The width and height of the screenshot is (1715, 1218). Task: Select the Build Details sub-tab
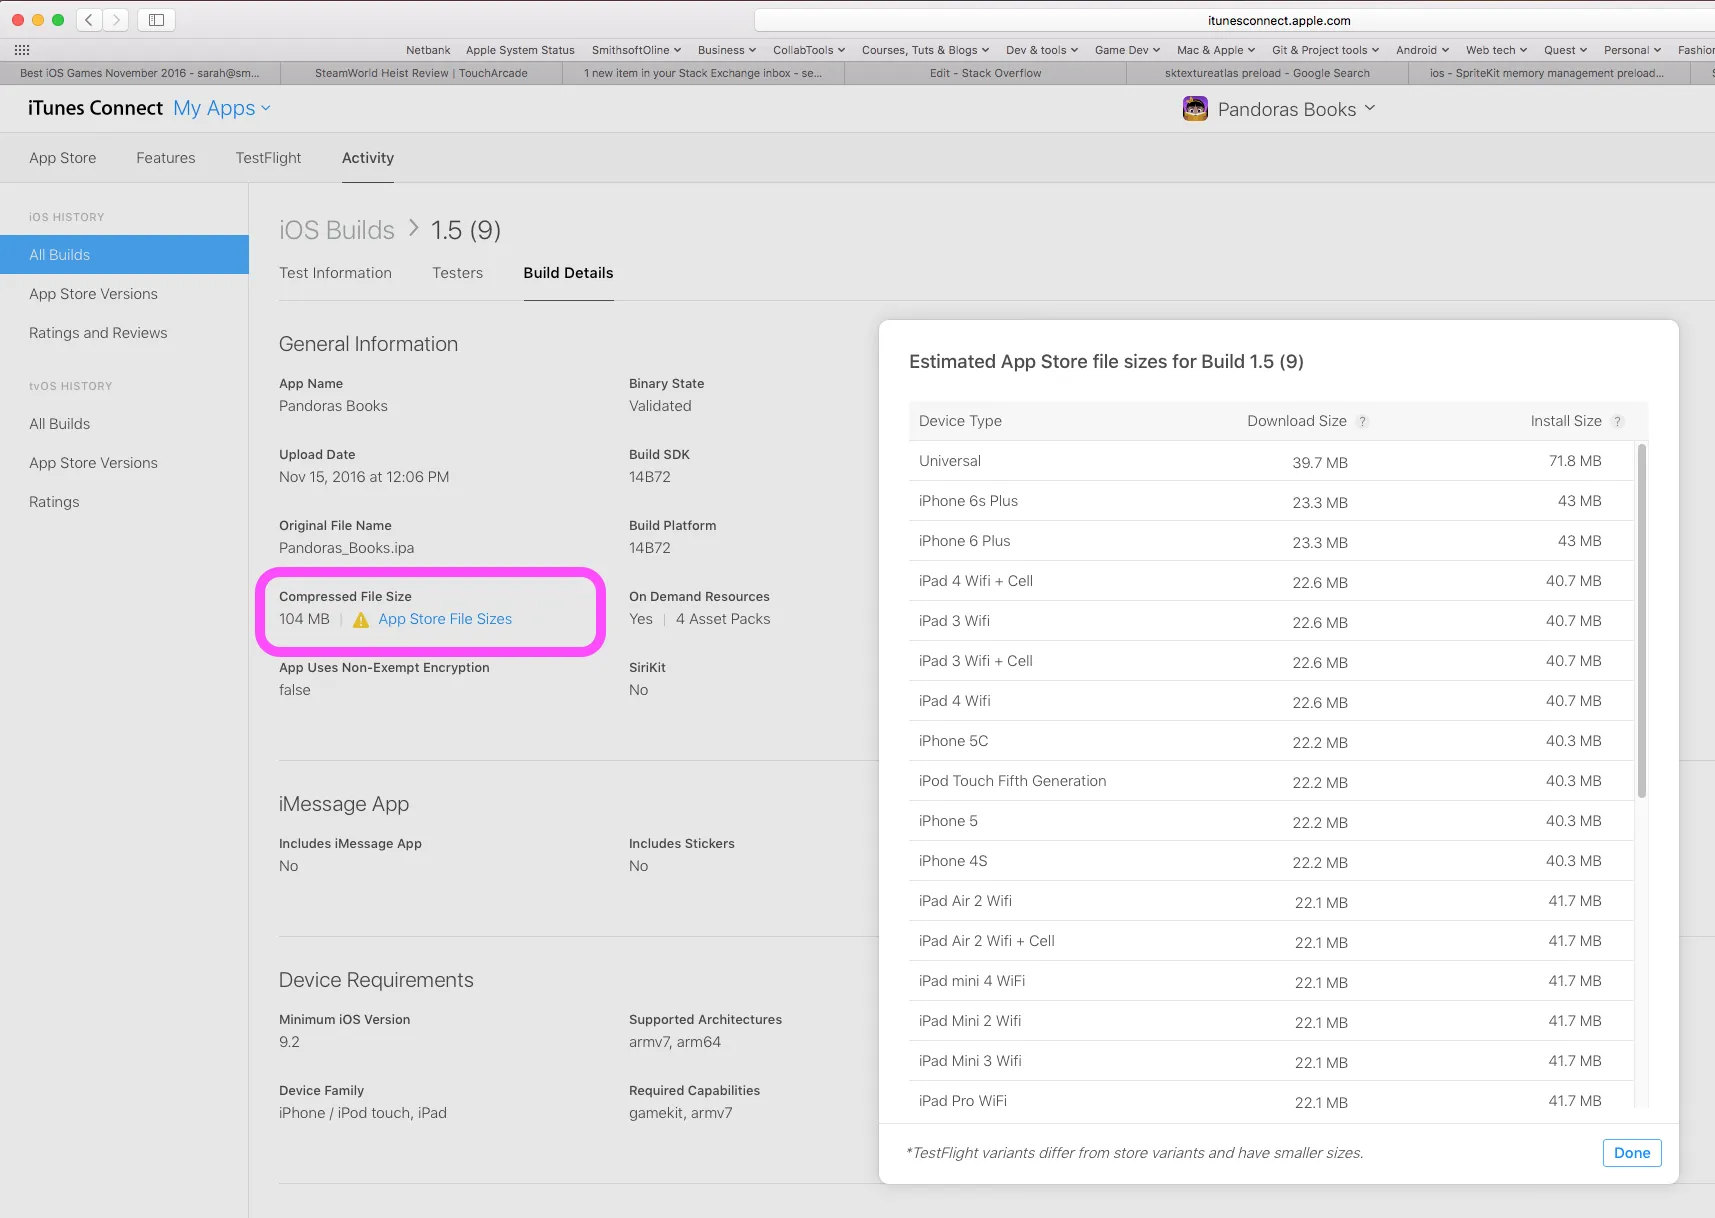point(568,273)
